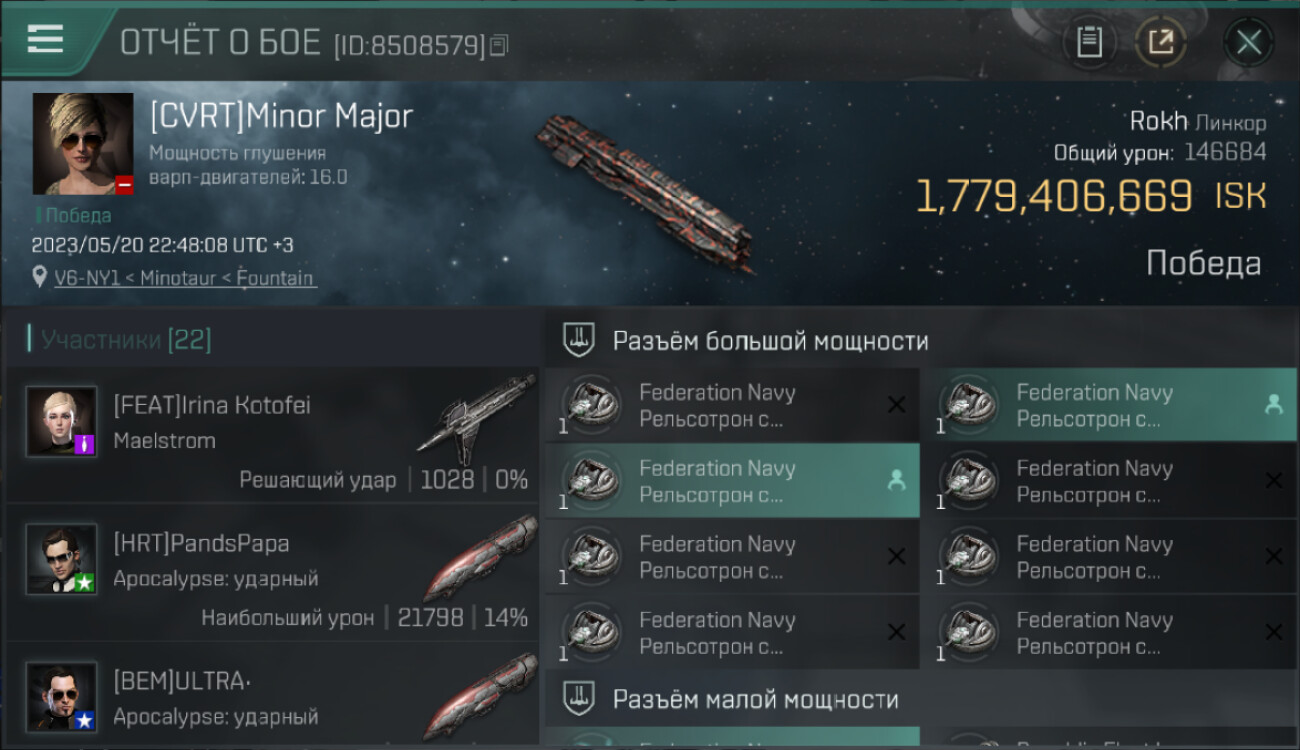The width and height of the screenshot is (1300, 750).
Task: Click the location pin icon
Action: [40, 277]
